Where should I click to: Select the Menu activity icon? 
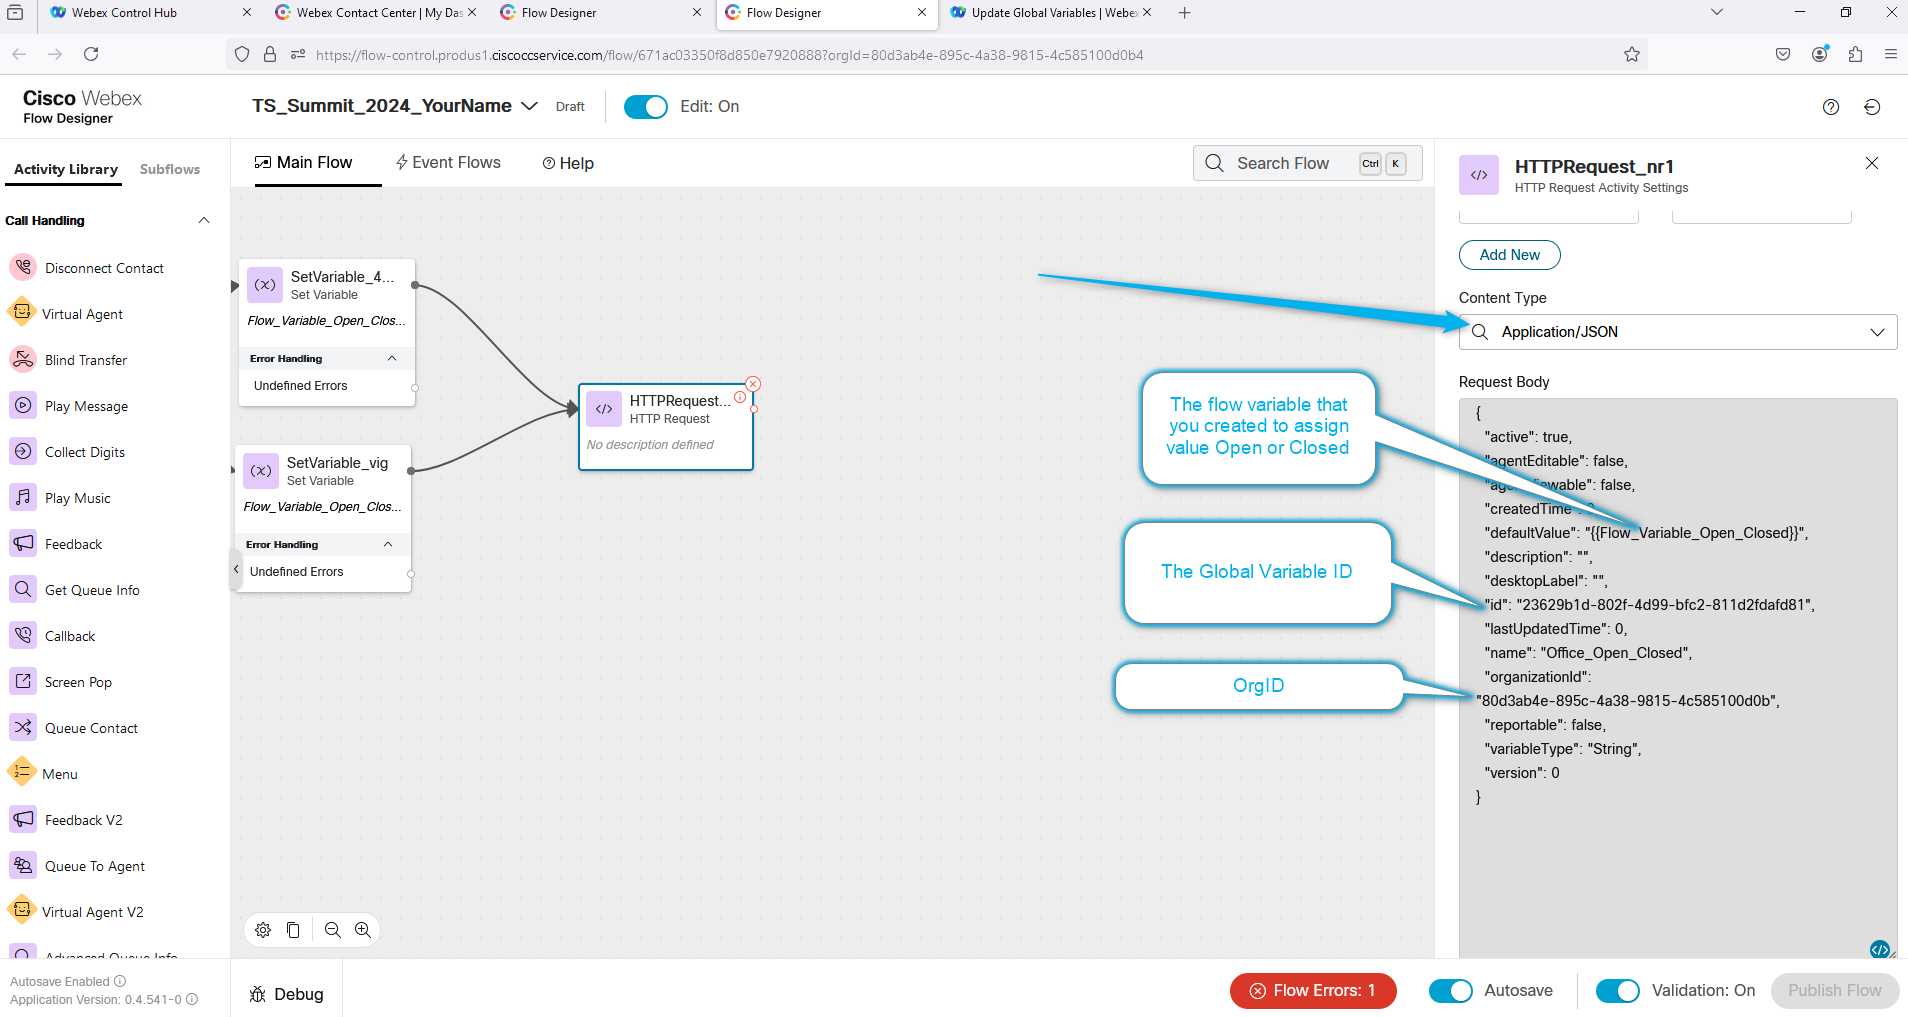point(22,773)
